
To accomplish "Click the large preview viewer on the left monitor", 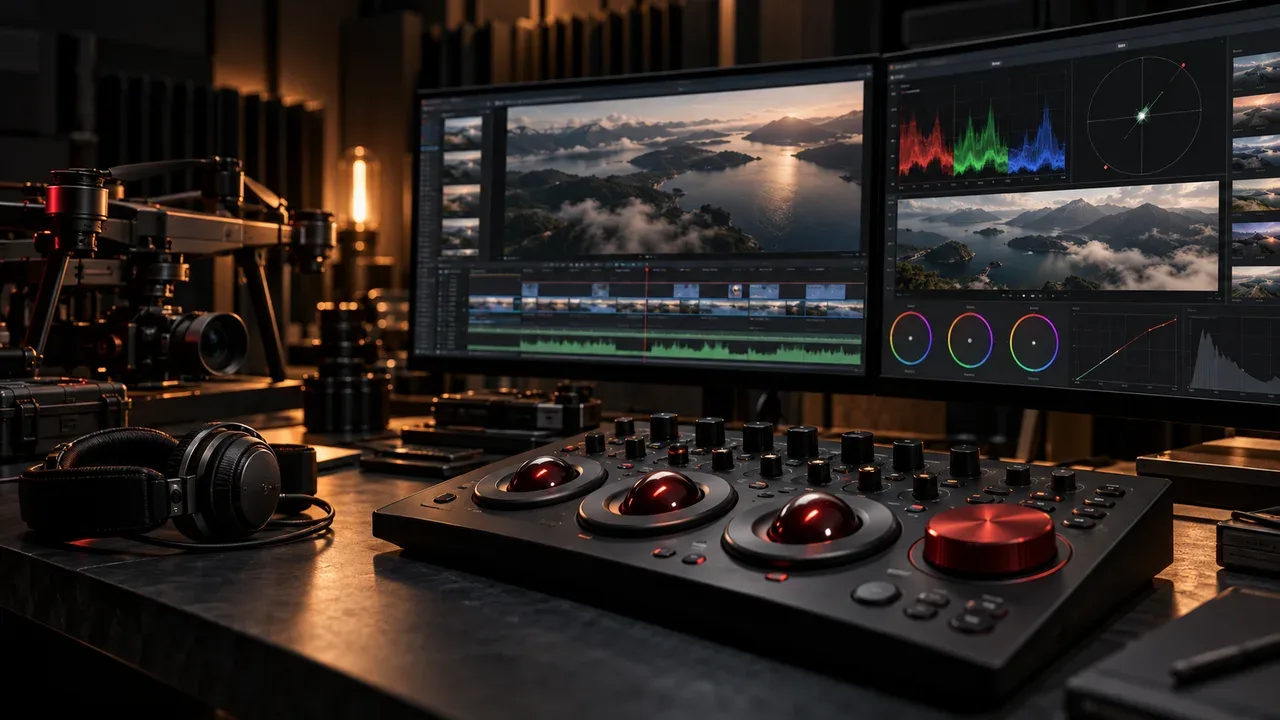I will pos(684,168).
